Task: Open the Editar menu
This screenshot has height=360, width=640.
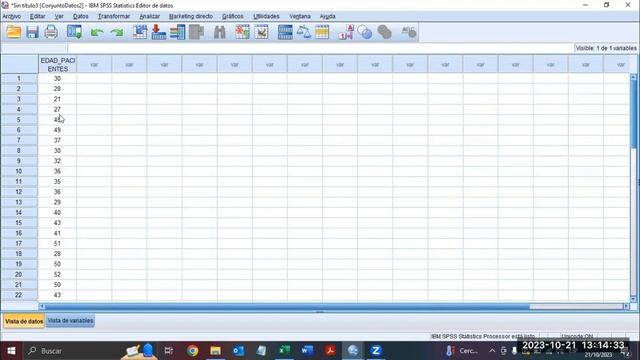Action: point(38,16)
